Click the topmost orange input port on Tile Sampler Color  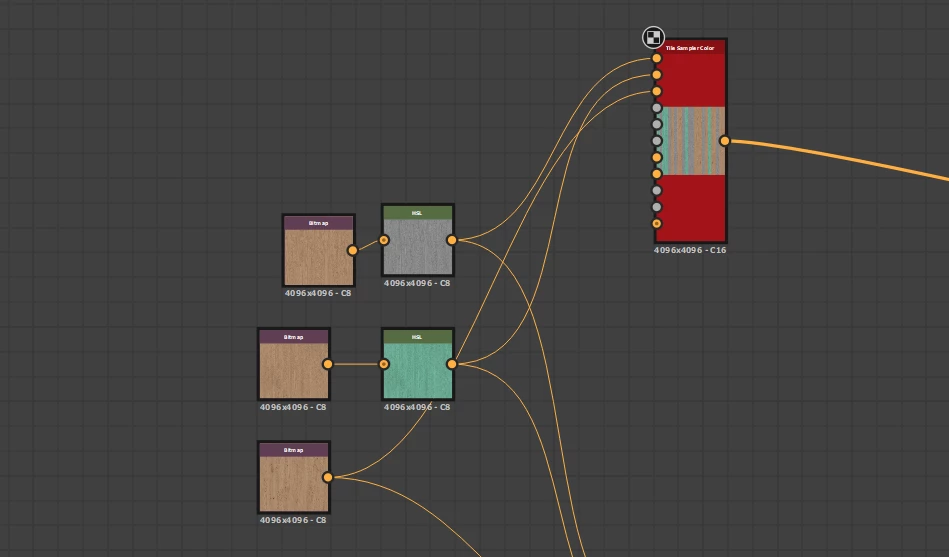(x=657, y=58)
